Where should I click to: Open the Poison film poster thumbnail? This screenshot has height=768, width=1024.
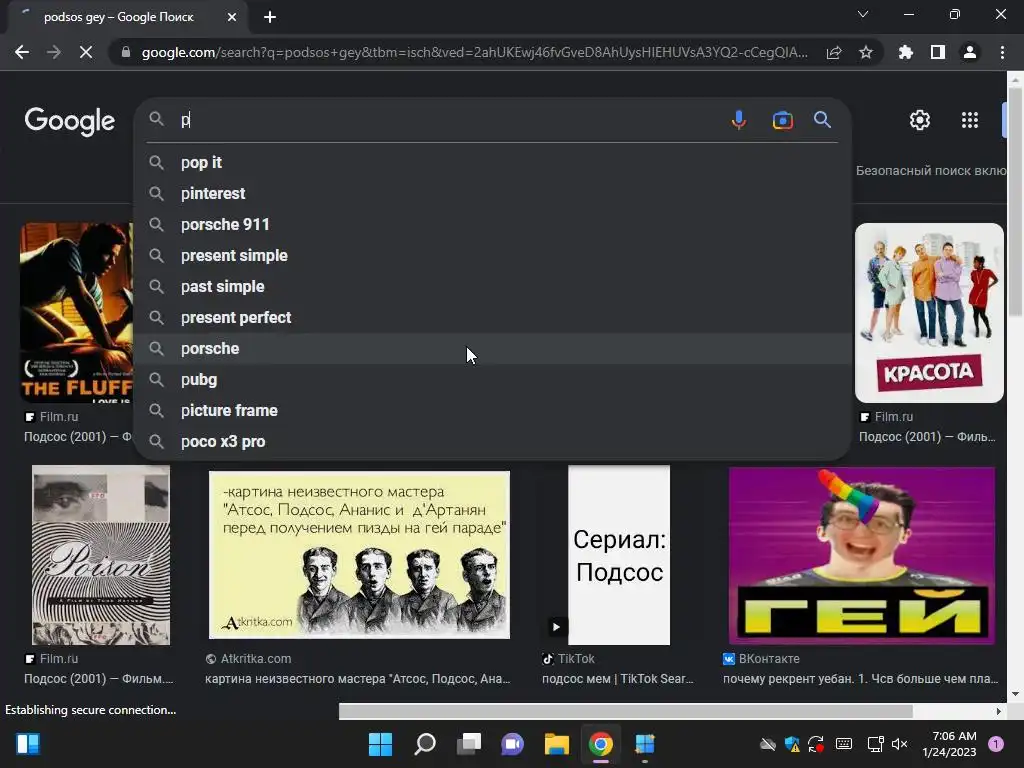[101, 555]
